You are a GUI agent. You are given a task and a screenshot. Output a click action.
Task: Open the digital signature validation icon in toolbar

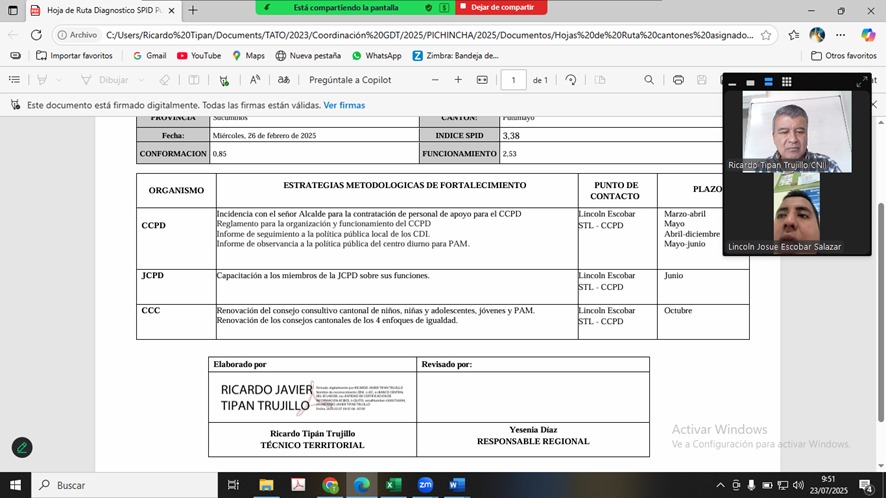pyautogui.click(x=224, y=80)
